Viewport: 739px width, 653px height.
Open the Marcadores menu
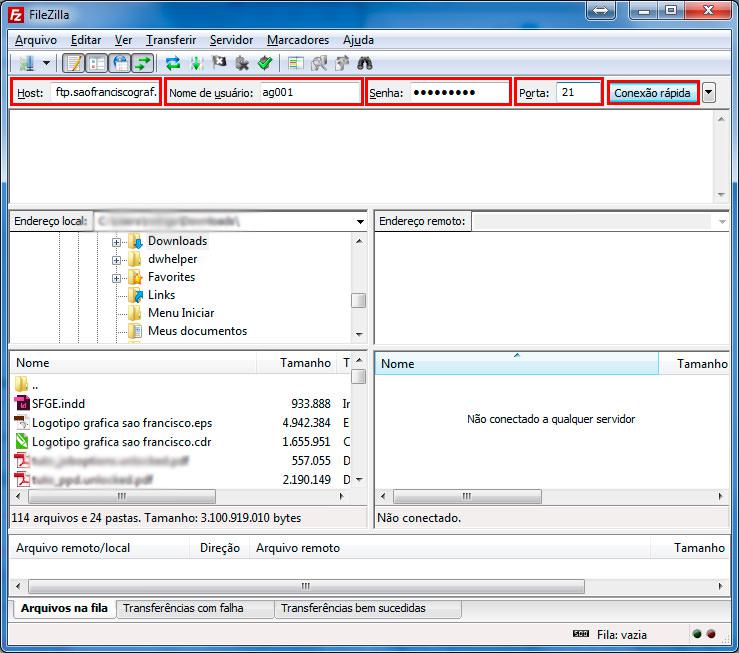coord(298,40)
